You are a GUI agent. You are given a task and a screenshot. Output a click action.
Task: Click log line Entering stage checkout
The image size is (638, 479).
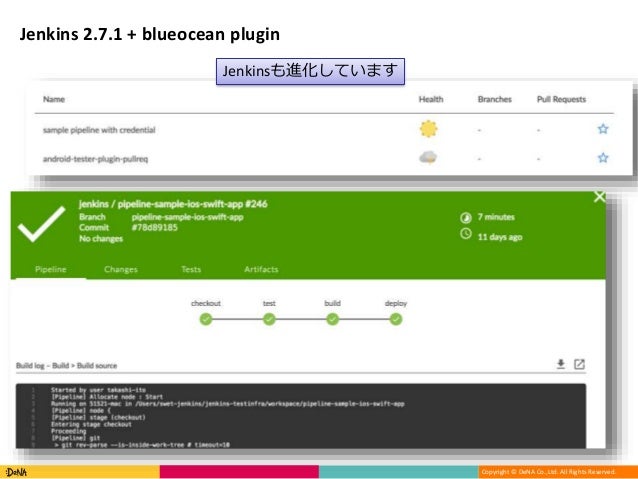(91, 424)
